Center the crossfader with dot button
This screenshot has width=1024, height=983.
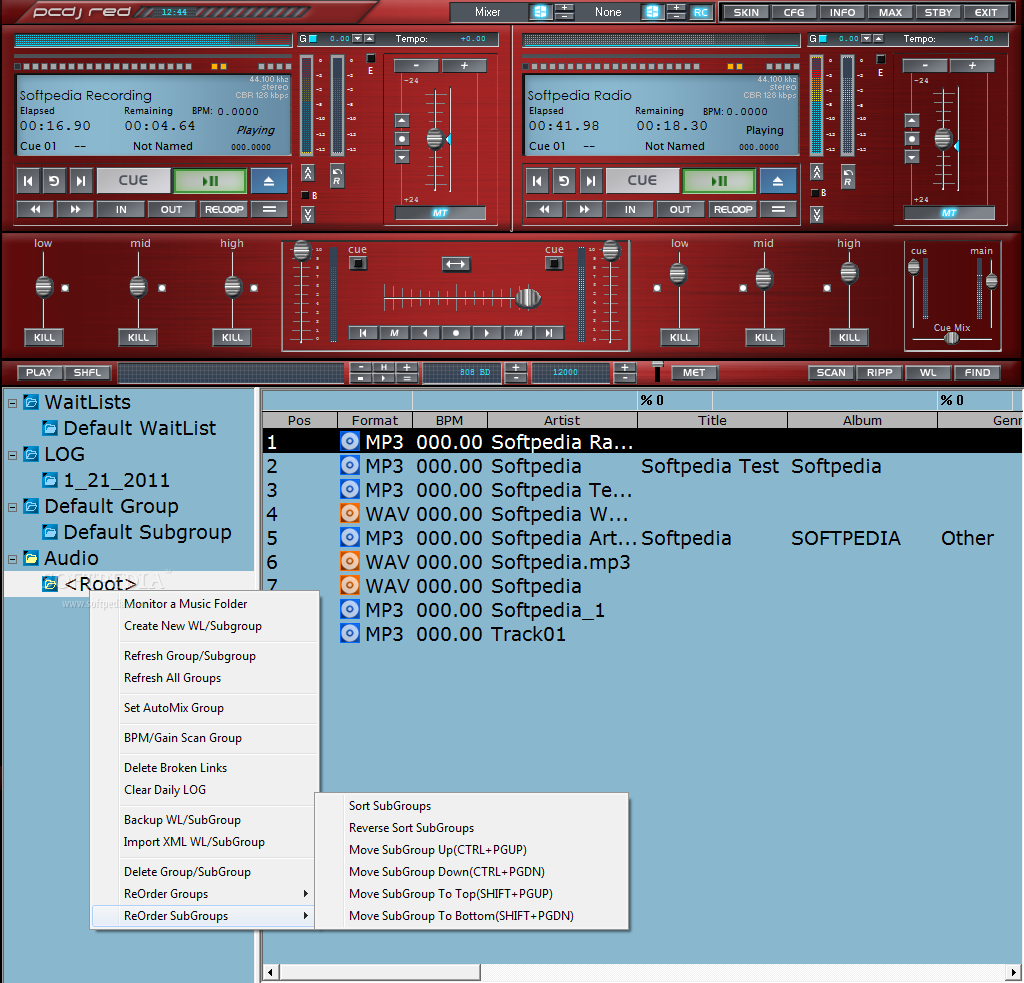pyautogui.click(x=456, y=333)
